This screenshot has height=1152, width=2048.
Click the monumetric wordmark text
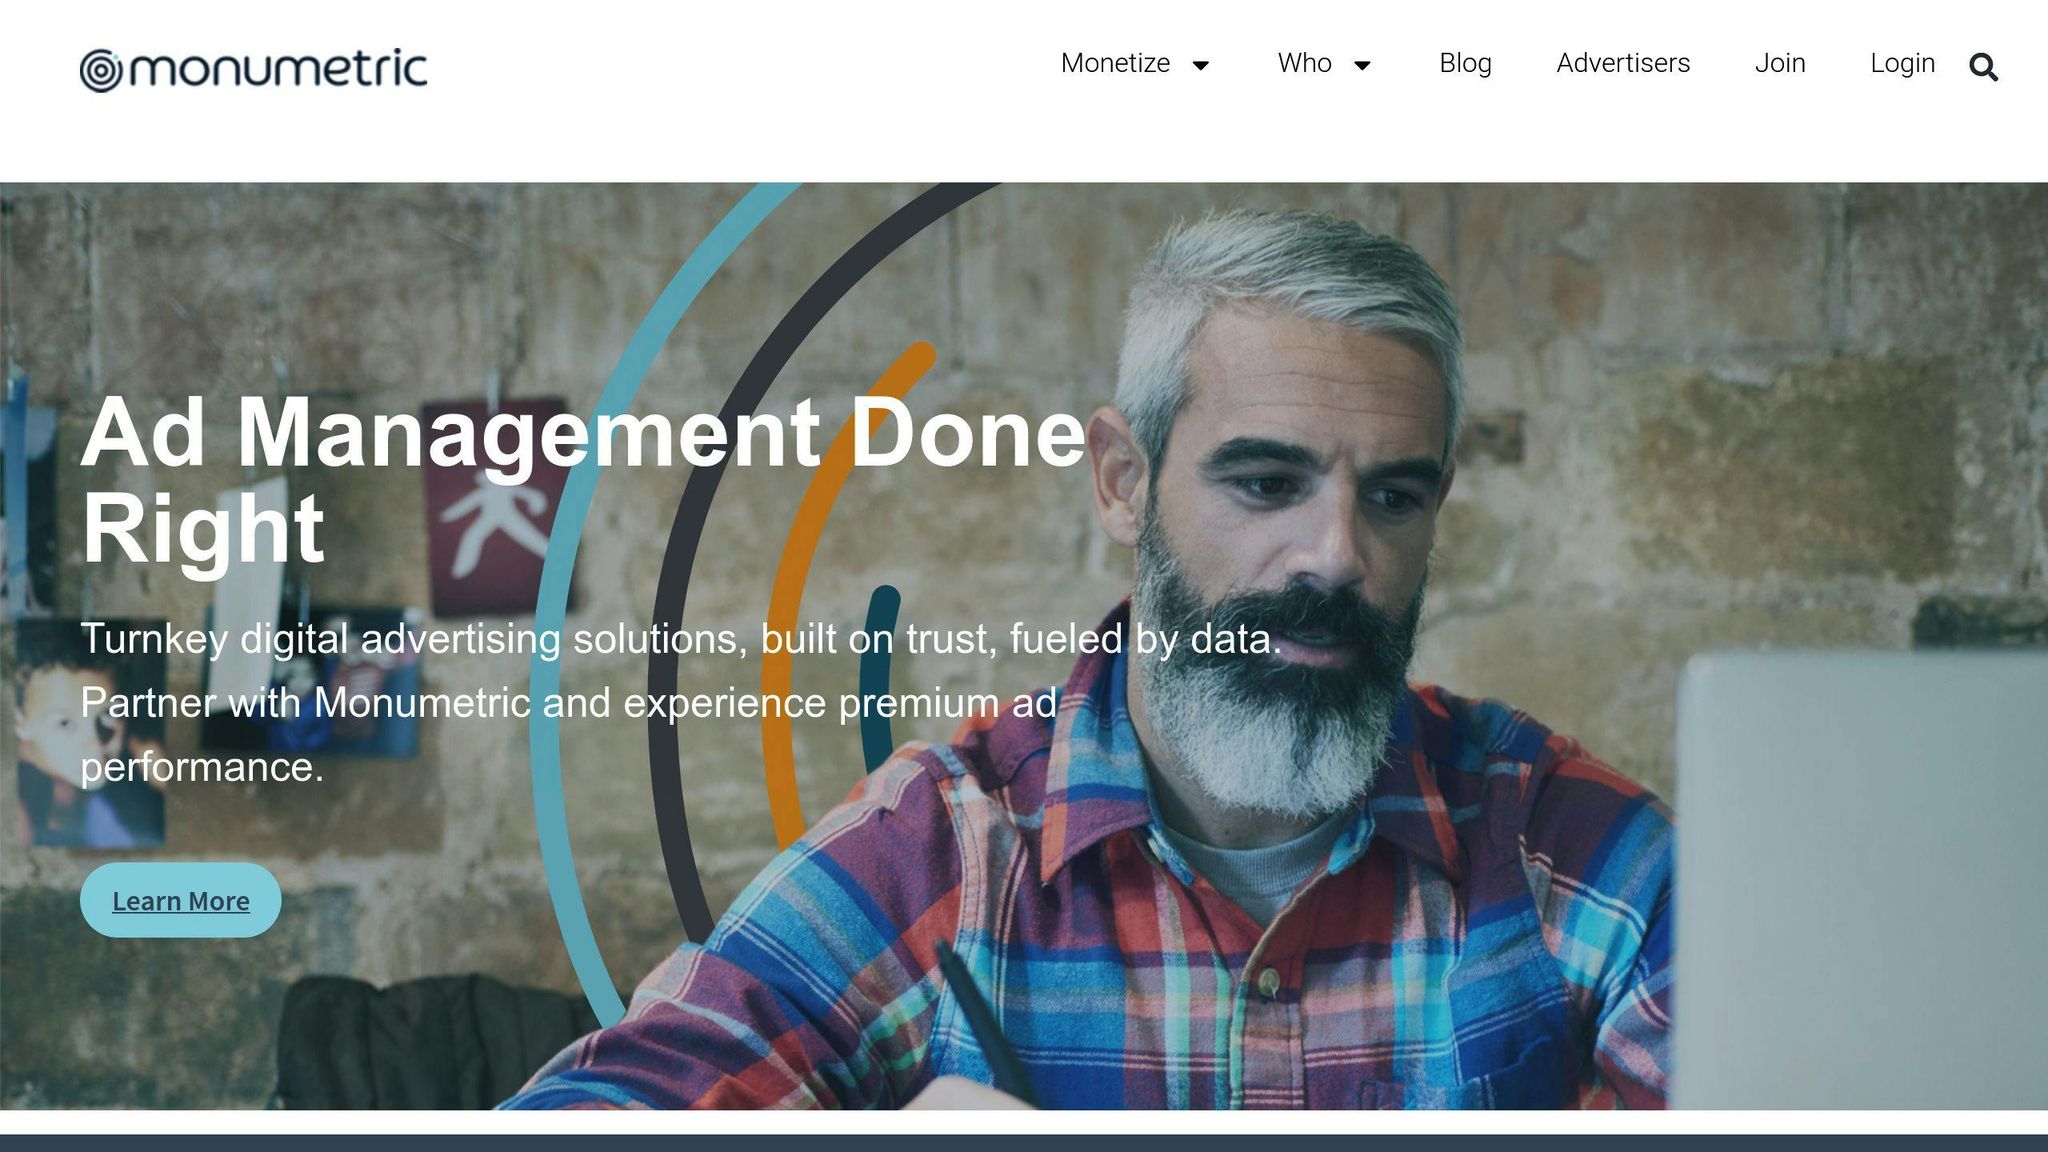click(x=279, y=69)
